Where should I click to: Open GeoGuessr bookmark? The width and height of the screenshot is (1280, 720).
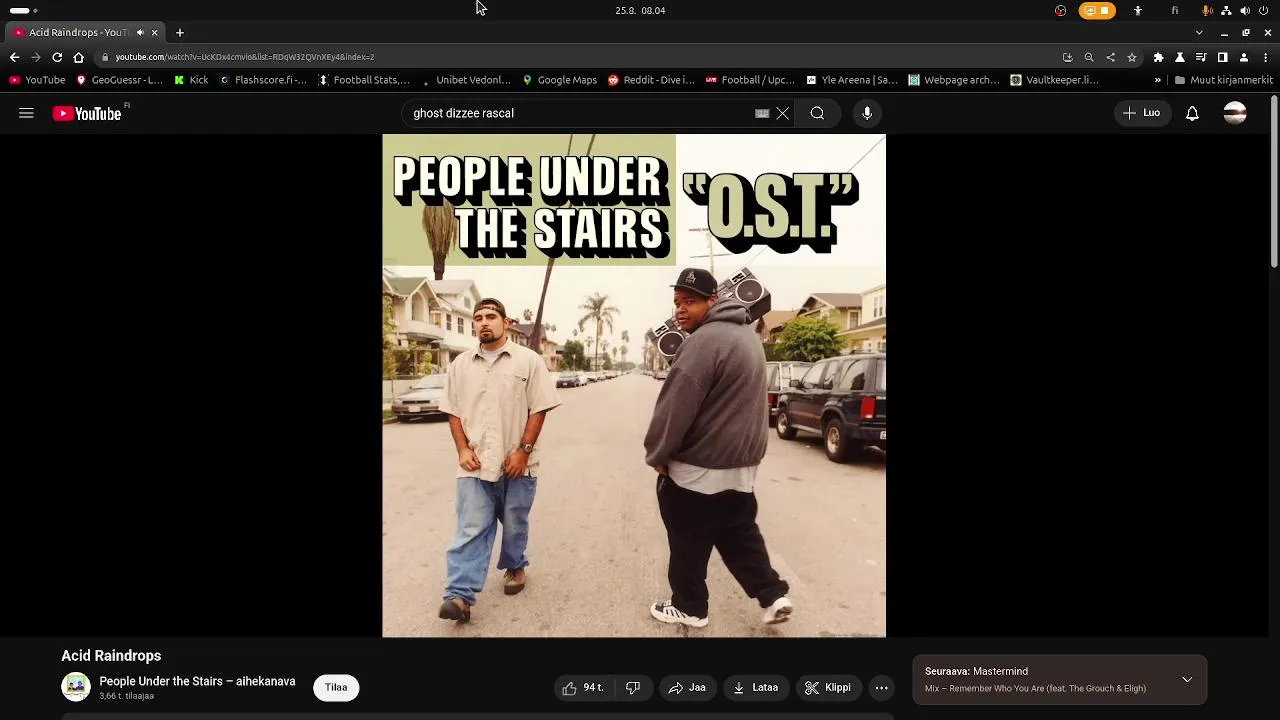point(119,80)
